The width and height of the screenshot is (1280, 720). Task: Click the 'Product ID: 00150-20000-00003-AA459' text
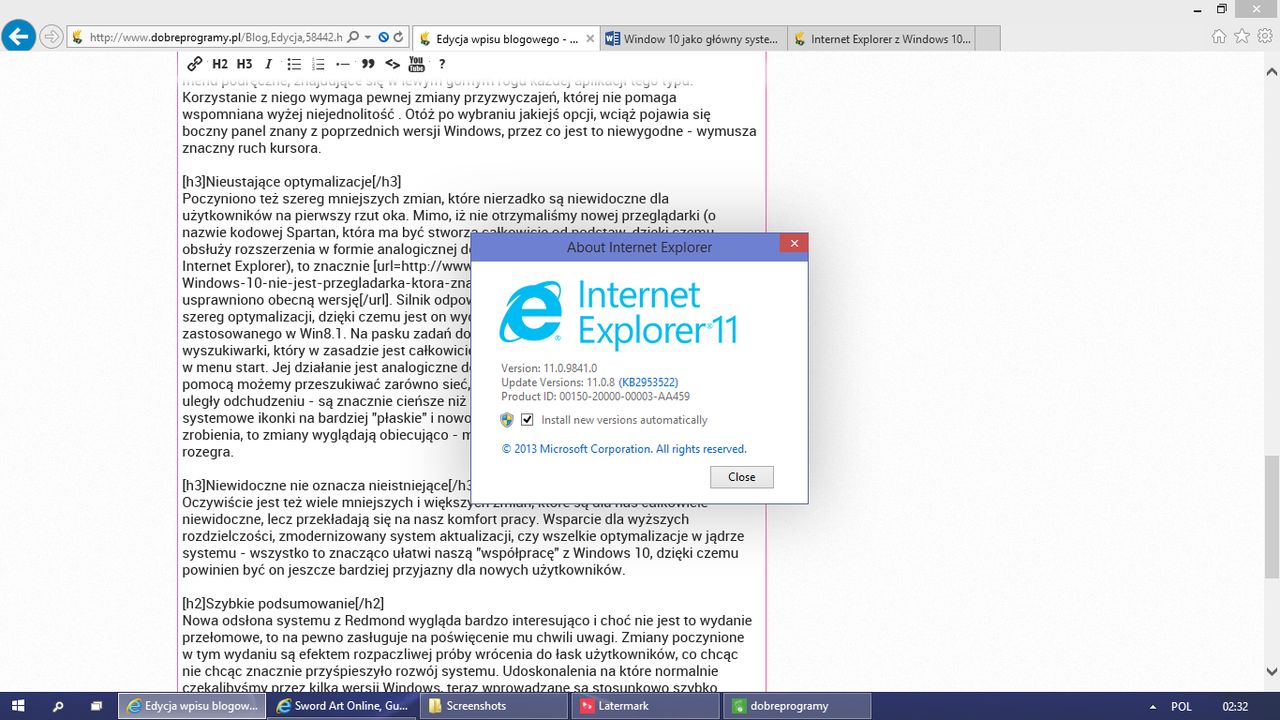(x=595, y=396)
